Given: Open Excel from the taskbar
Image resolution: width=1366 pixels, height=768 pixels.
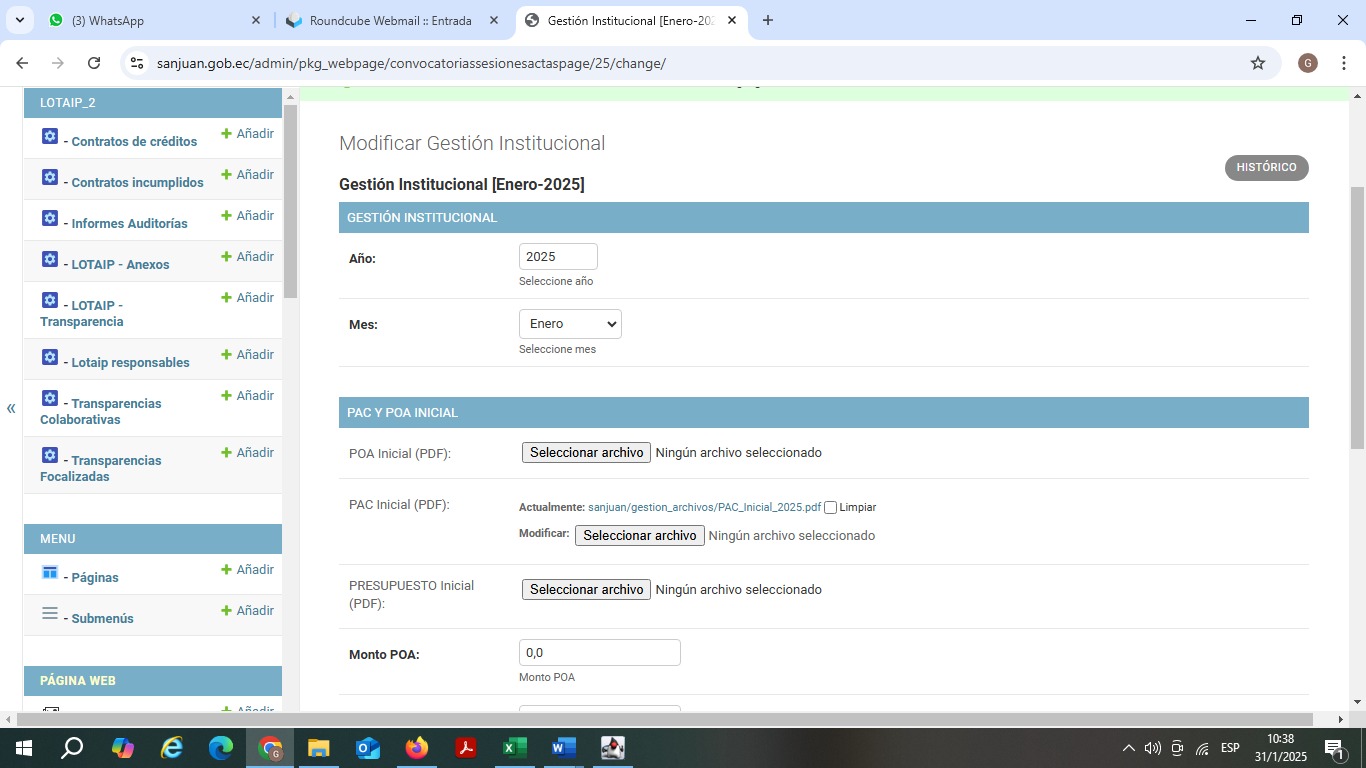Looking at the screenshot, I should click(x=514, y=748).
